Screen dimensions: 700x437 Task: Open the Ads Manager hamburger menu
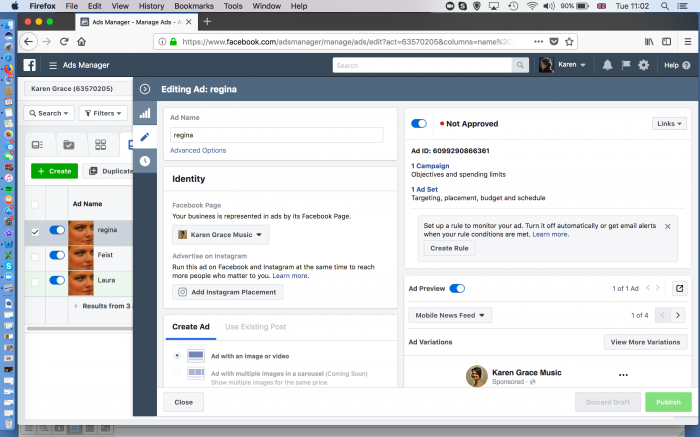pos(53,65)
